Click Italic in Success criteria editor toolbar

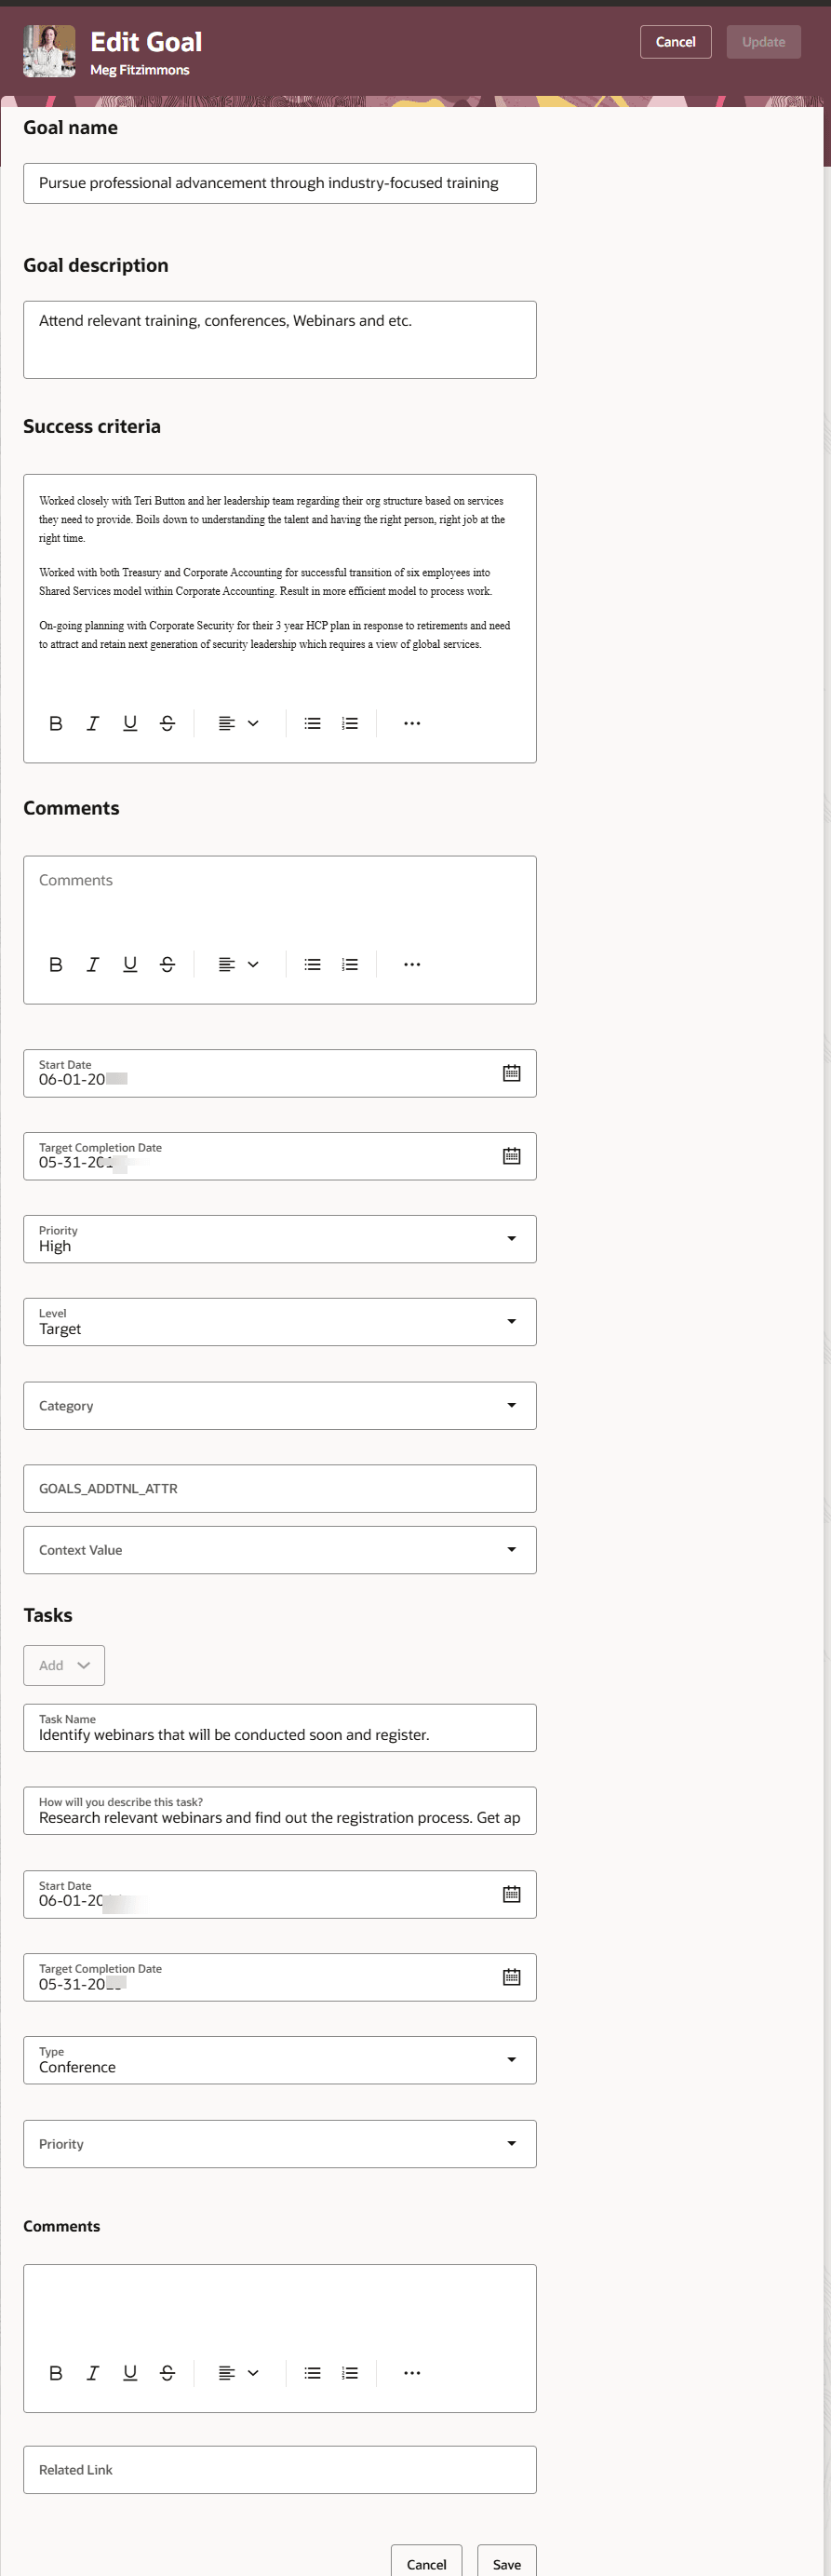pos(93,723)
